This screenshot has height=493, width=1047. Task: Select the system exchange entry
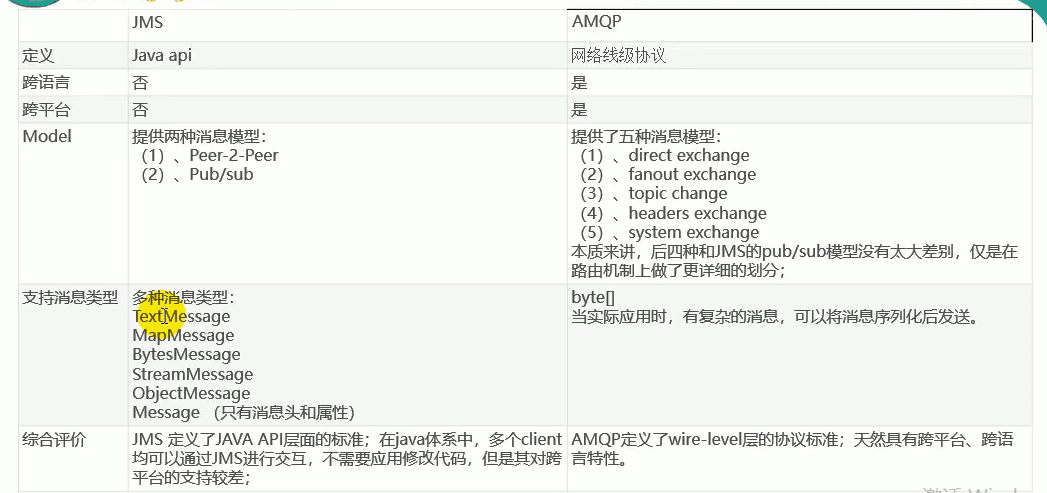coord(693,233)
